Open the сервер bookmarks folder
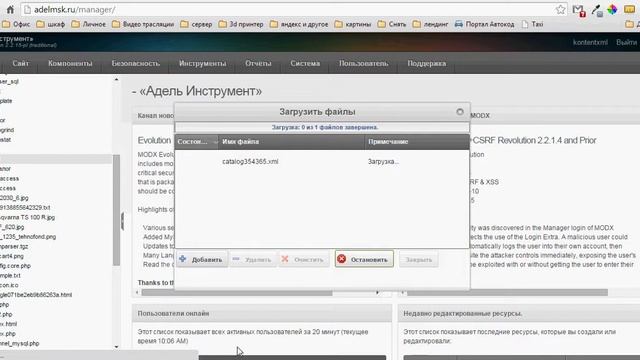This screenshot has height=360, width=640. coord(196,24)
